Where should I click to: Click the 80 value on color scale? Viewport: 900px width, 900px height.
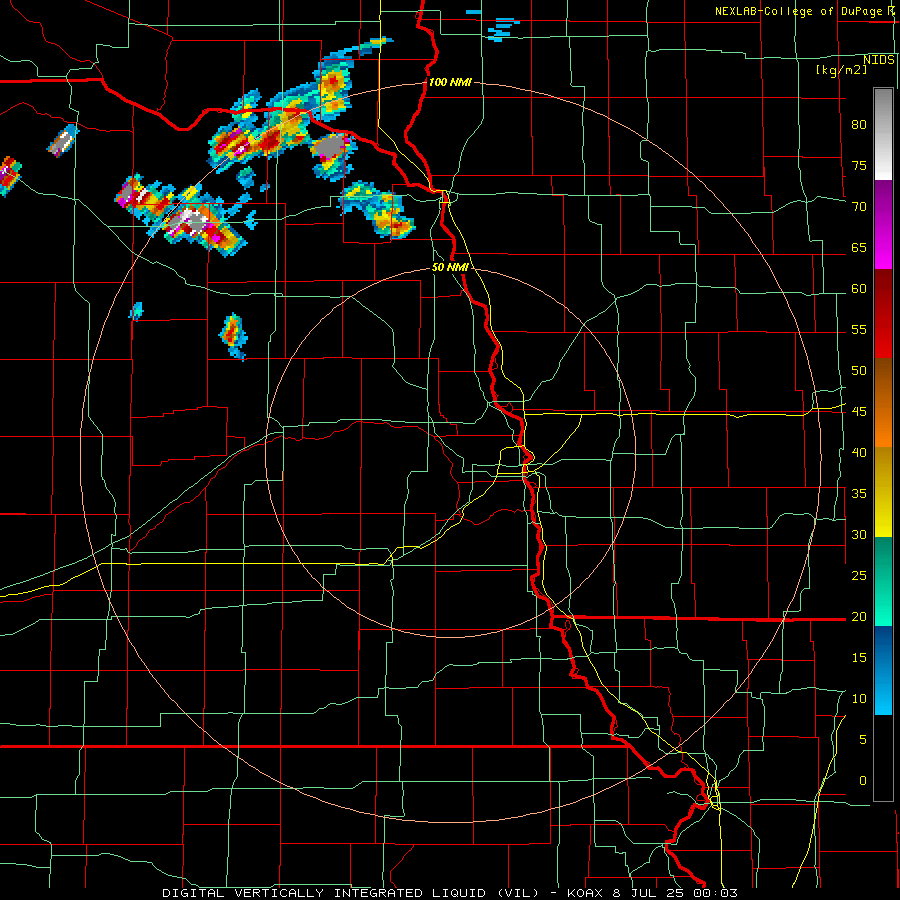[859, 125]
